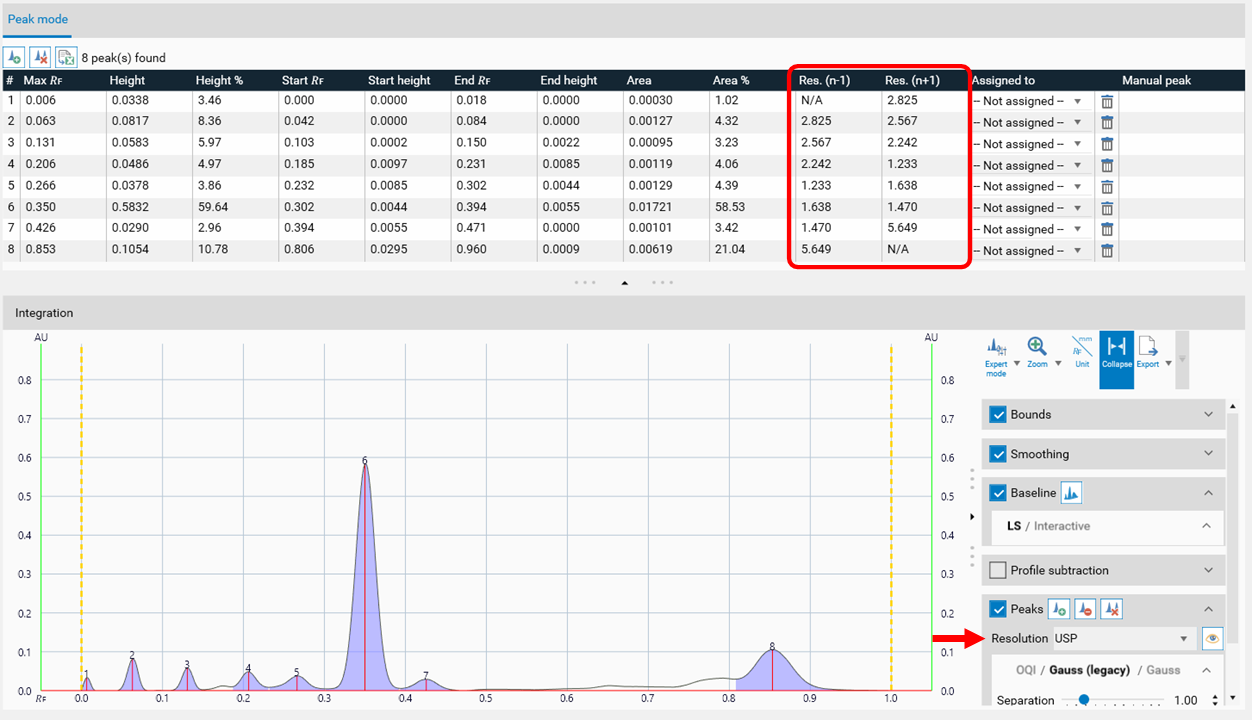
Task: Click the Collapse button in integration toolbar
Action: click(1117, 352)
